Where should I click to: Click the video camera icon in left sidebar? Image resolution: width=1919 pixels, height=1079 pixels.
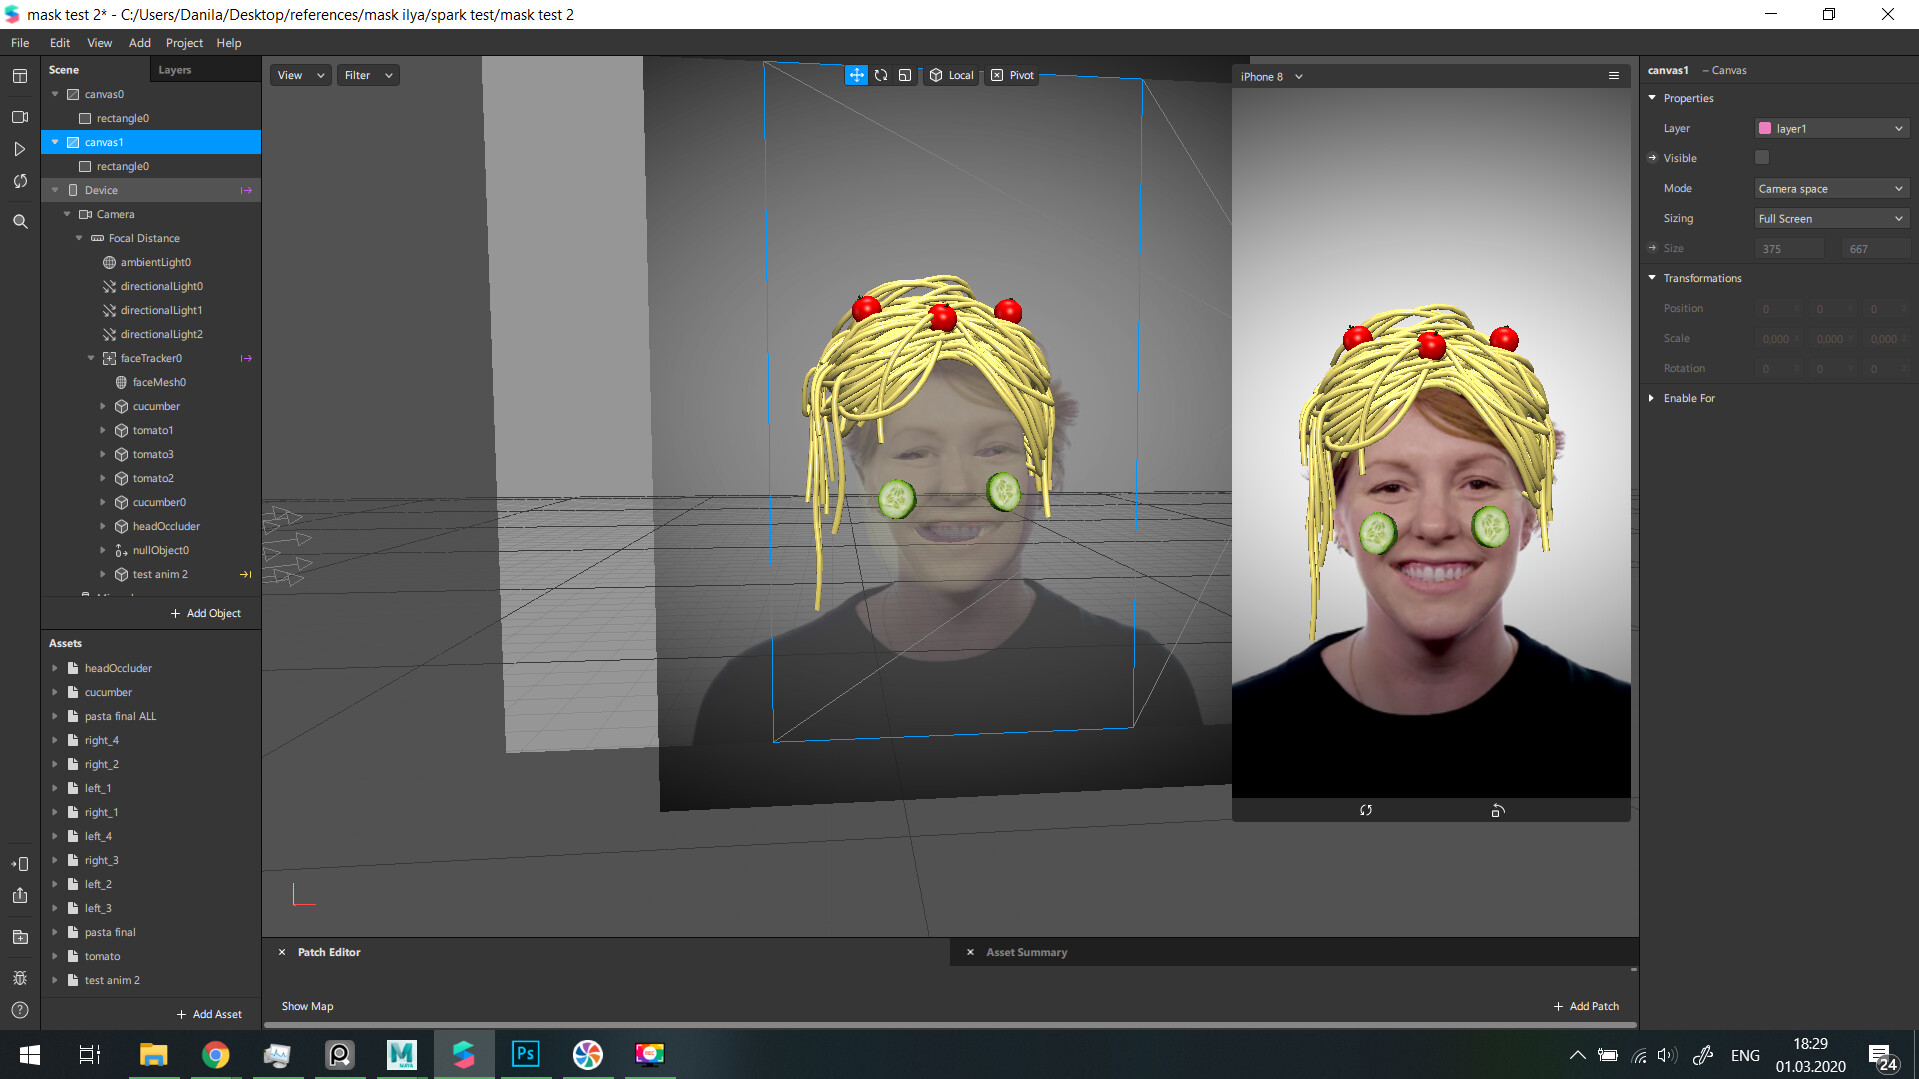20,117
